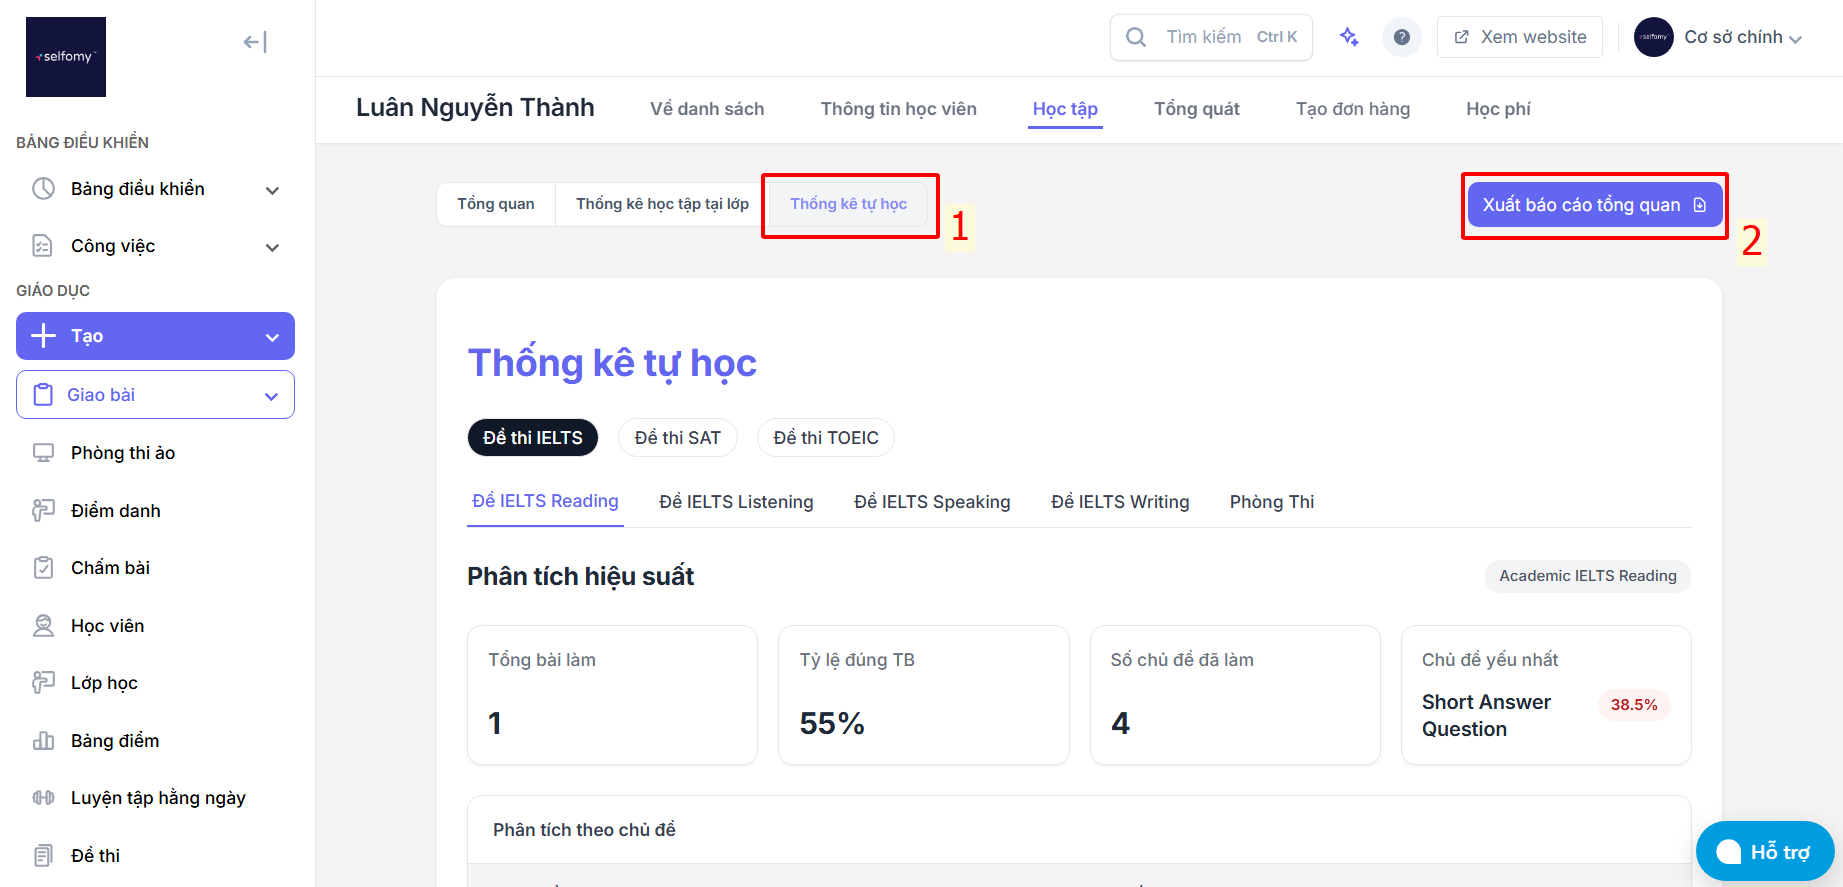
Task: Open Học viên person icon
Action: tap(43, 626)
